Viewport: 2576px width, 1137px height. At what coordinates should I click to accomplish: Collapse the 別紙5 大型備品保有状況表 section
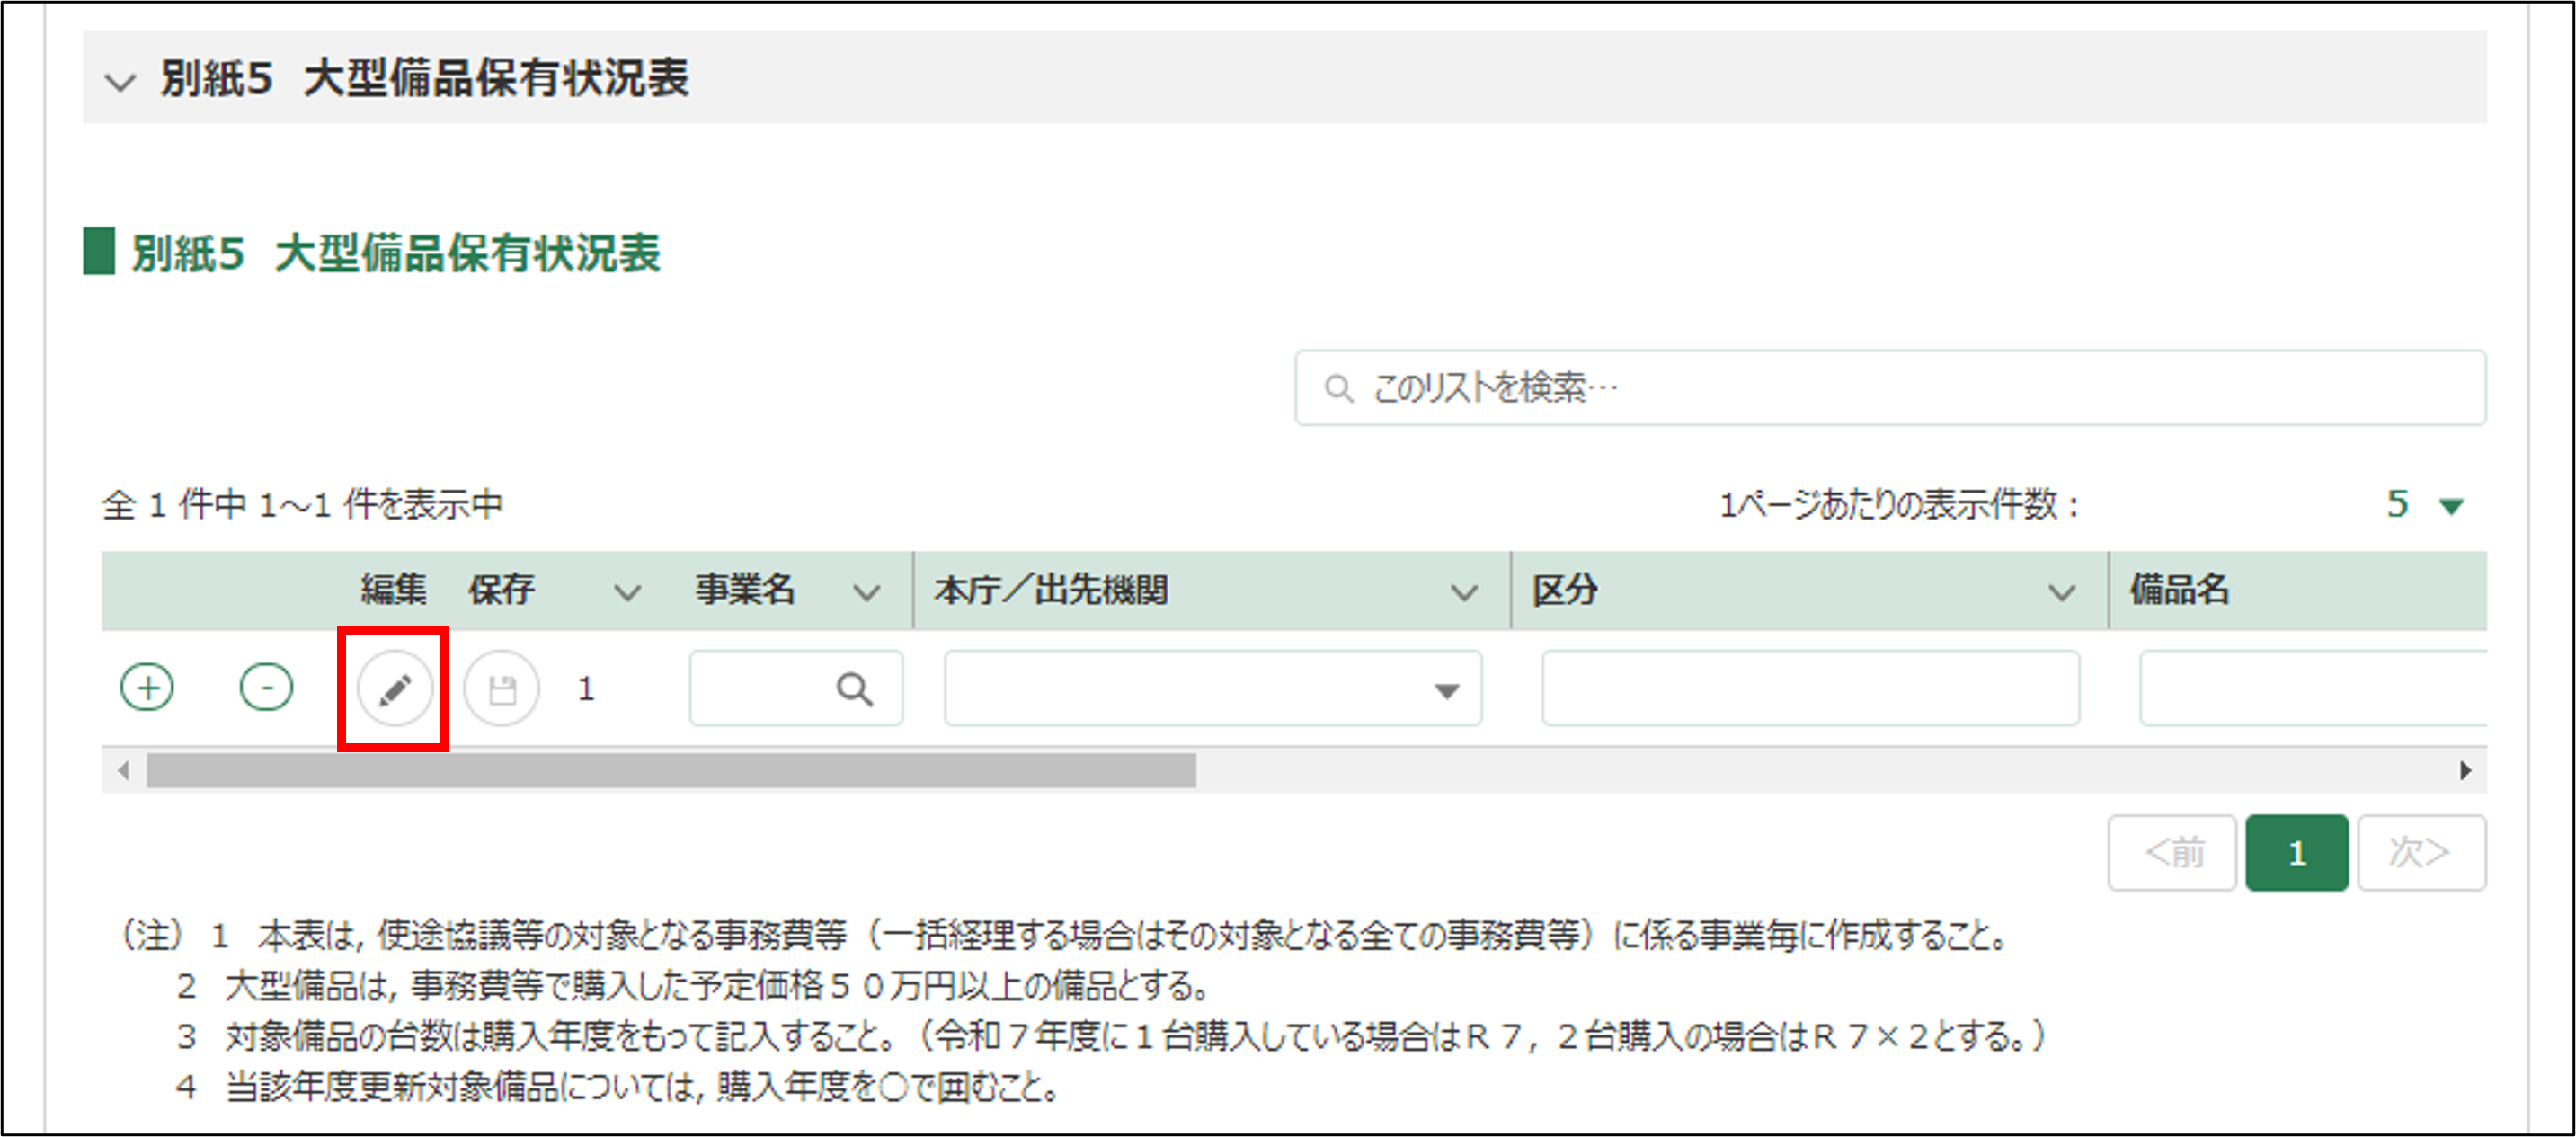pyautogui.click(x=121, y=81)
